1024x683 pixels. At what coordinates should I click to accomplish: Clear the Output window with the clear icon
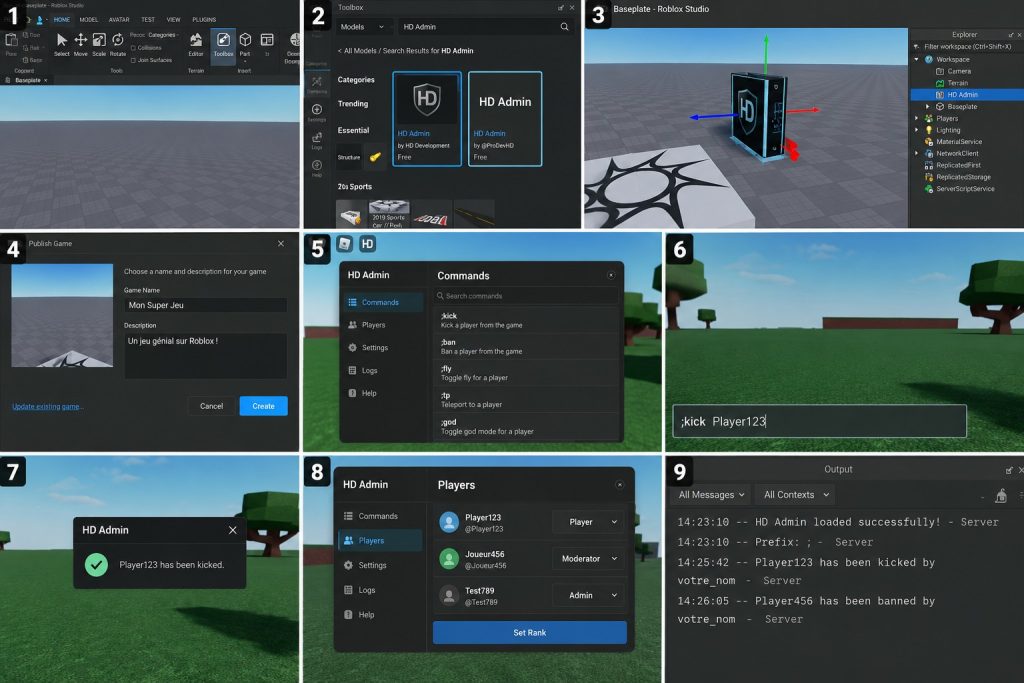[x=1000, y=496]
